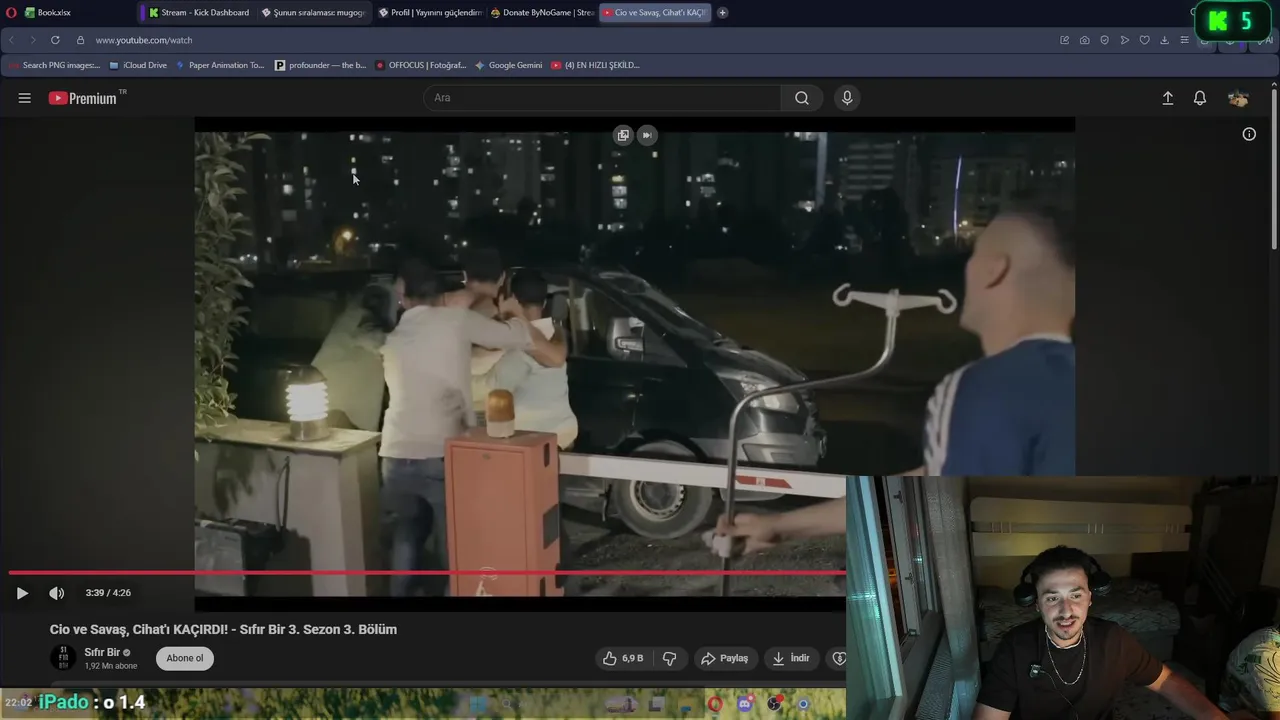This screenshot has width=1280, height=720.
Task: Switch to Şunun sıralaması tab
Action: point(313,13)
